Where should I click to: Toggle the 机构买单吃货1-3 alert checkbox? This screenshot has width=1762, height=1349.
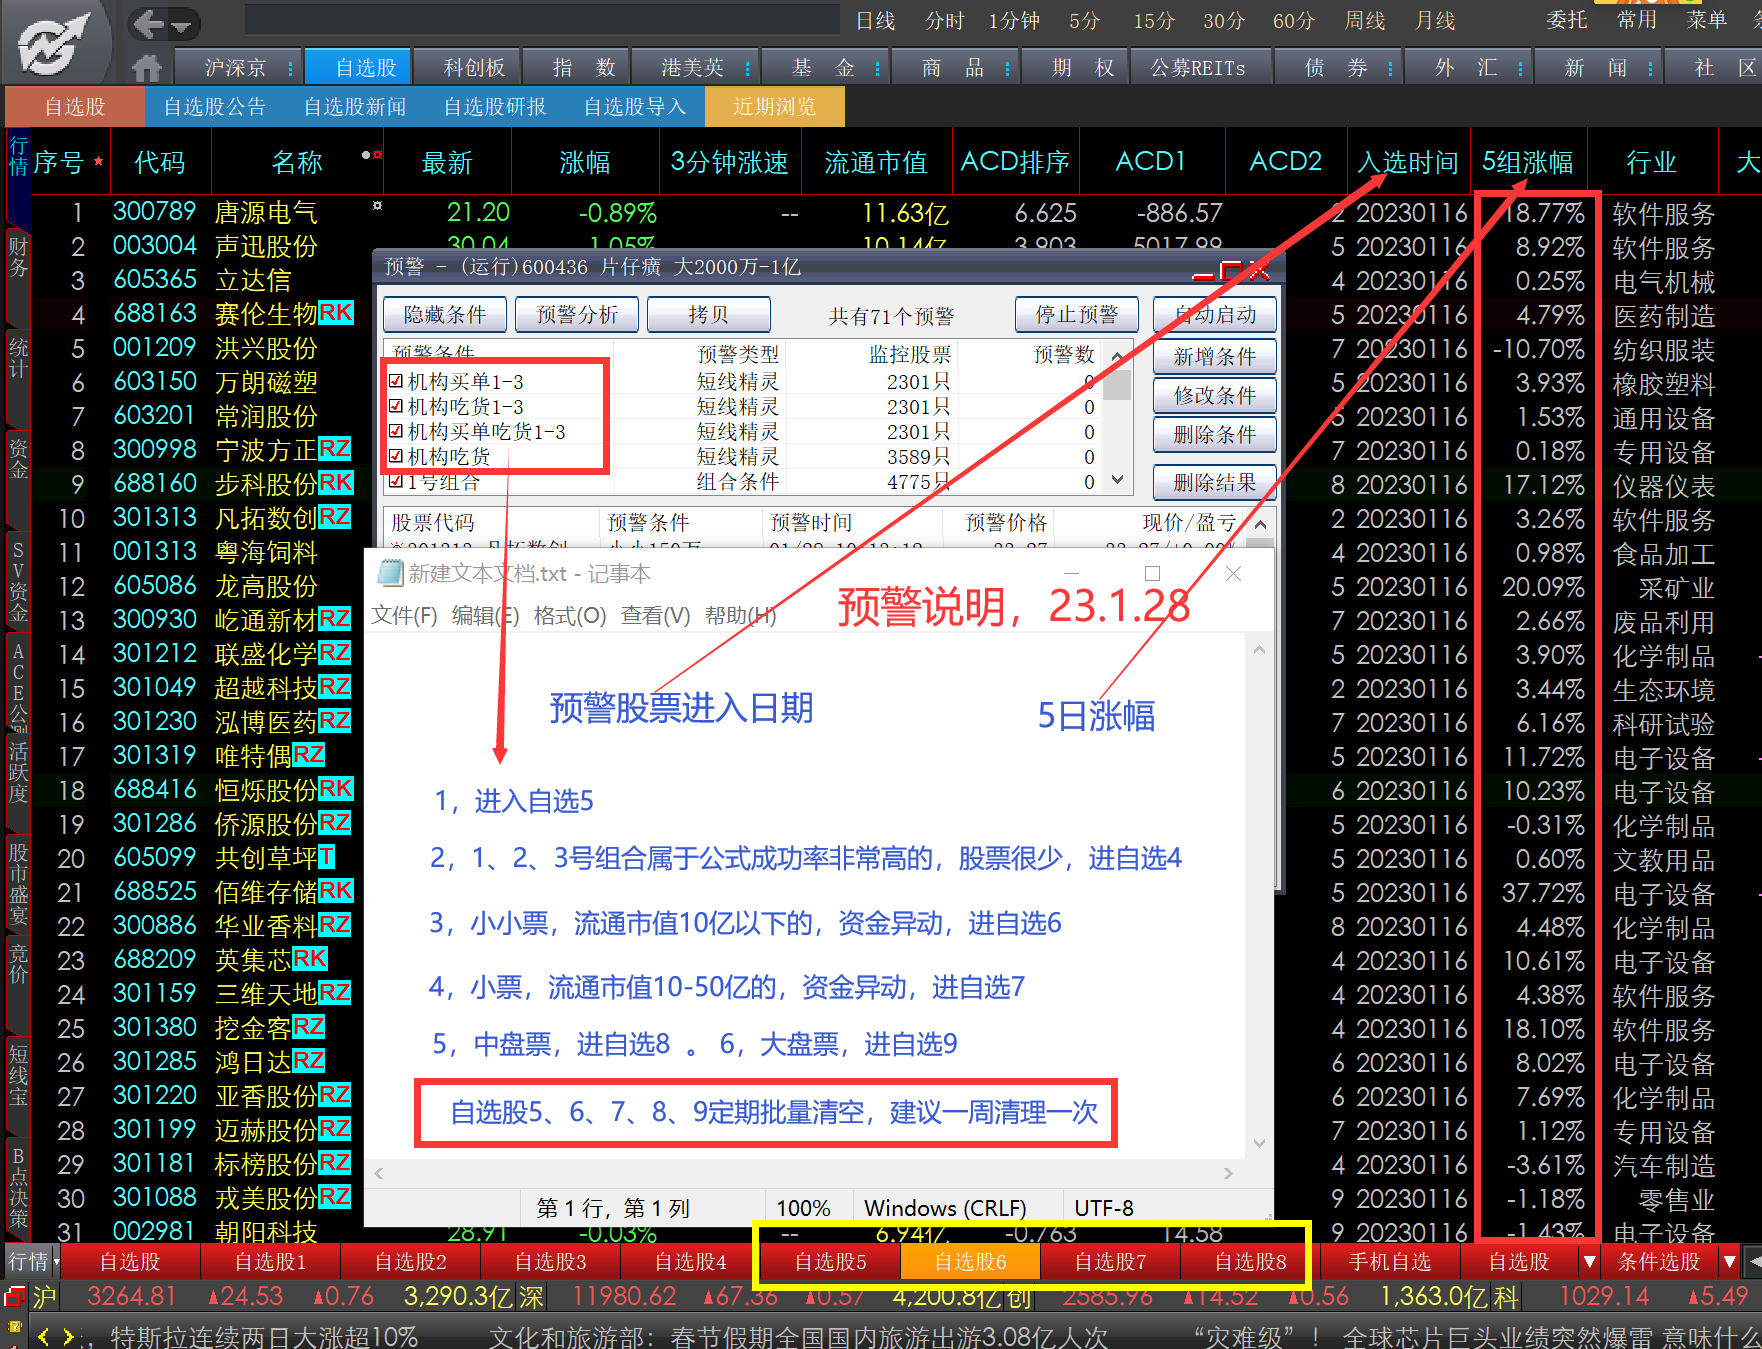(396, 431)
